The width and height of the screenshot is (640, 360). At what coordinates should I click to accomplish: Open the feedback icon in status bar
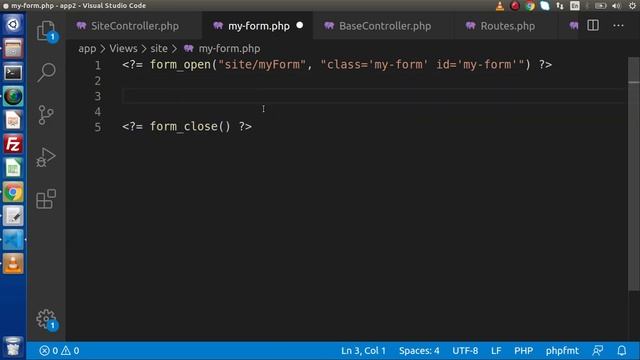pyautogui.click(x=598, y=351)
